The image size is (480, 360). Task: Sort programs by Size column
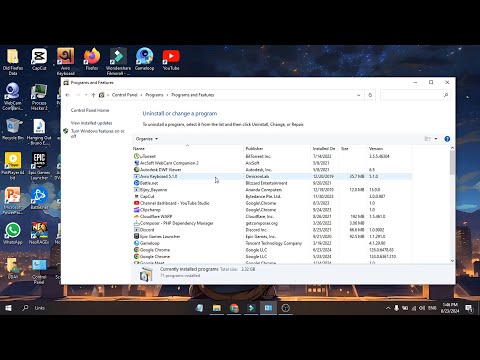click(x=353, y=148)
